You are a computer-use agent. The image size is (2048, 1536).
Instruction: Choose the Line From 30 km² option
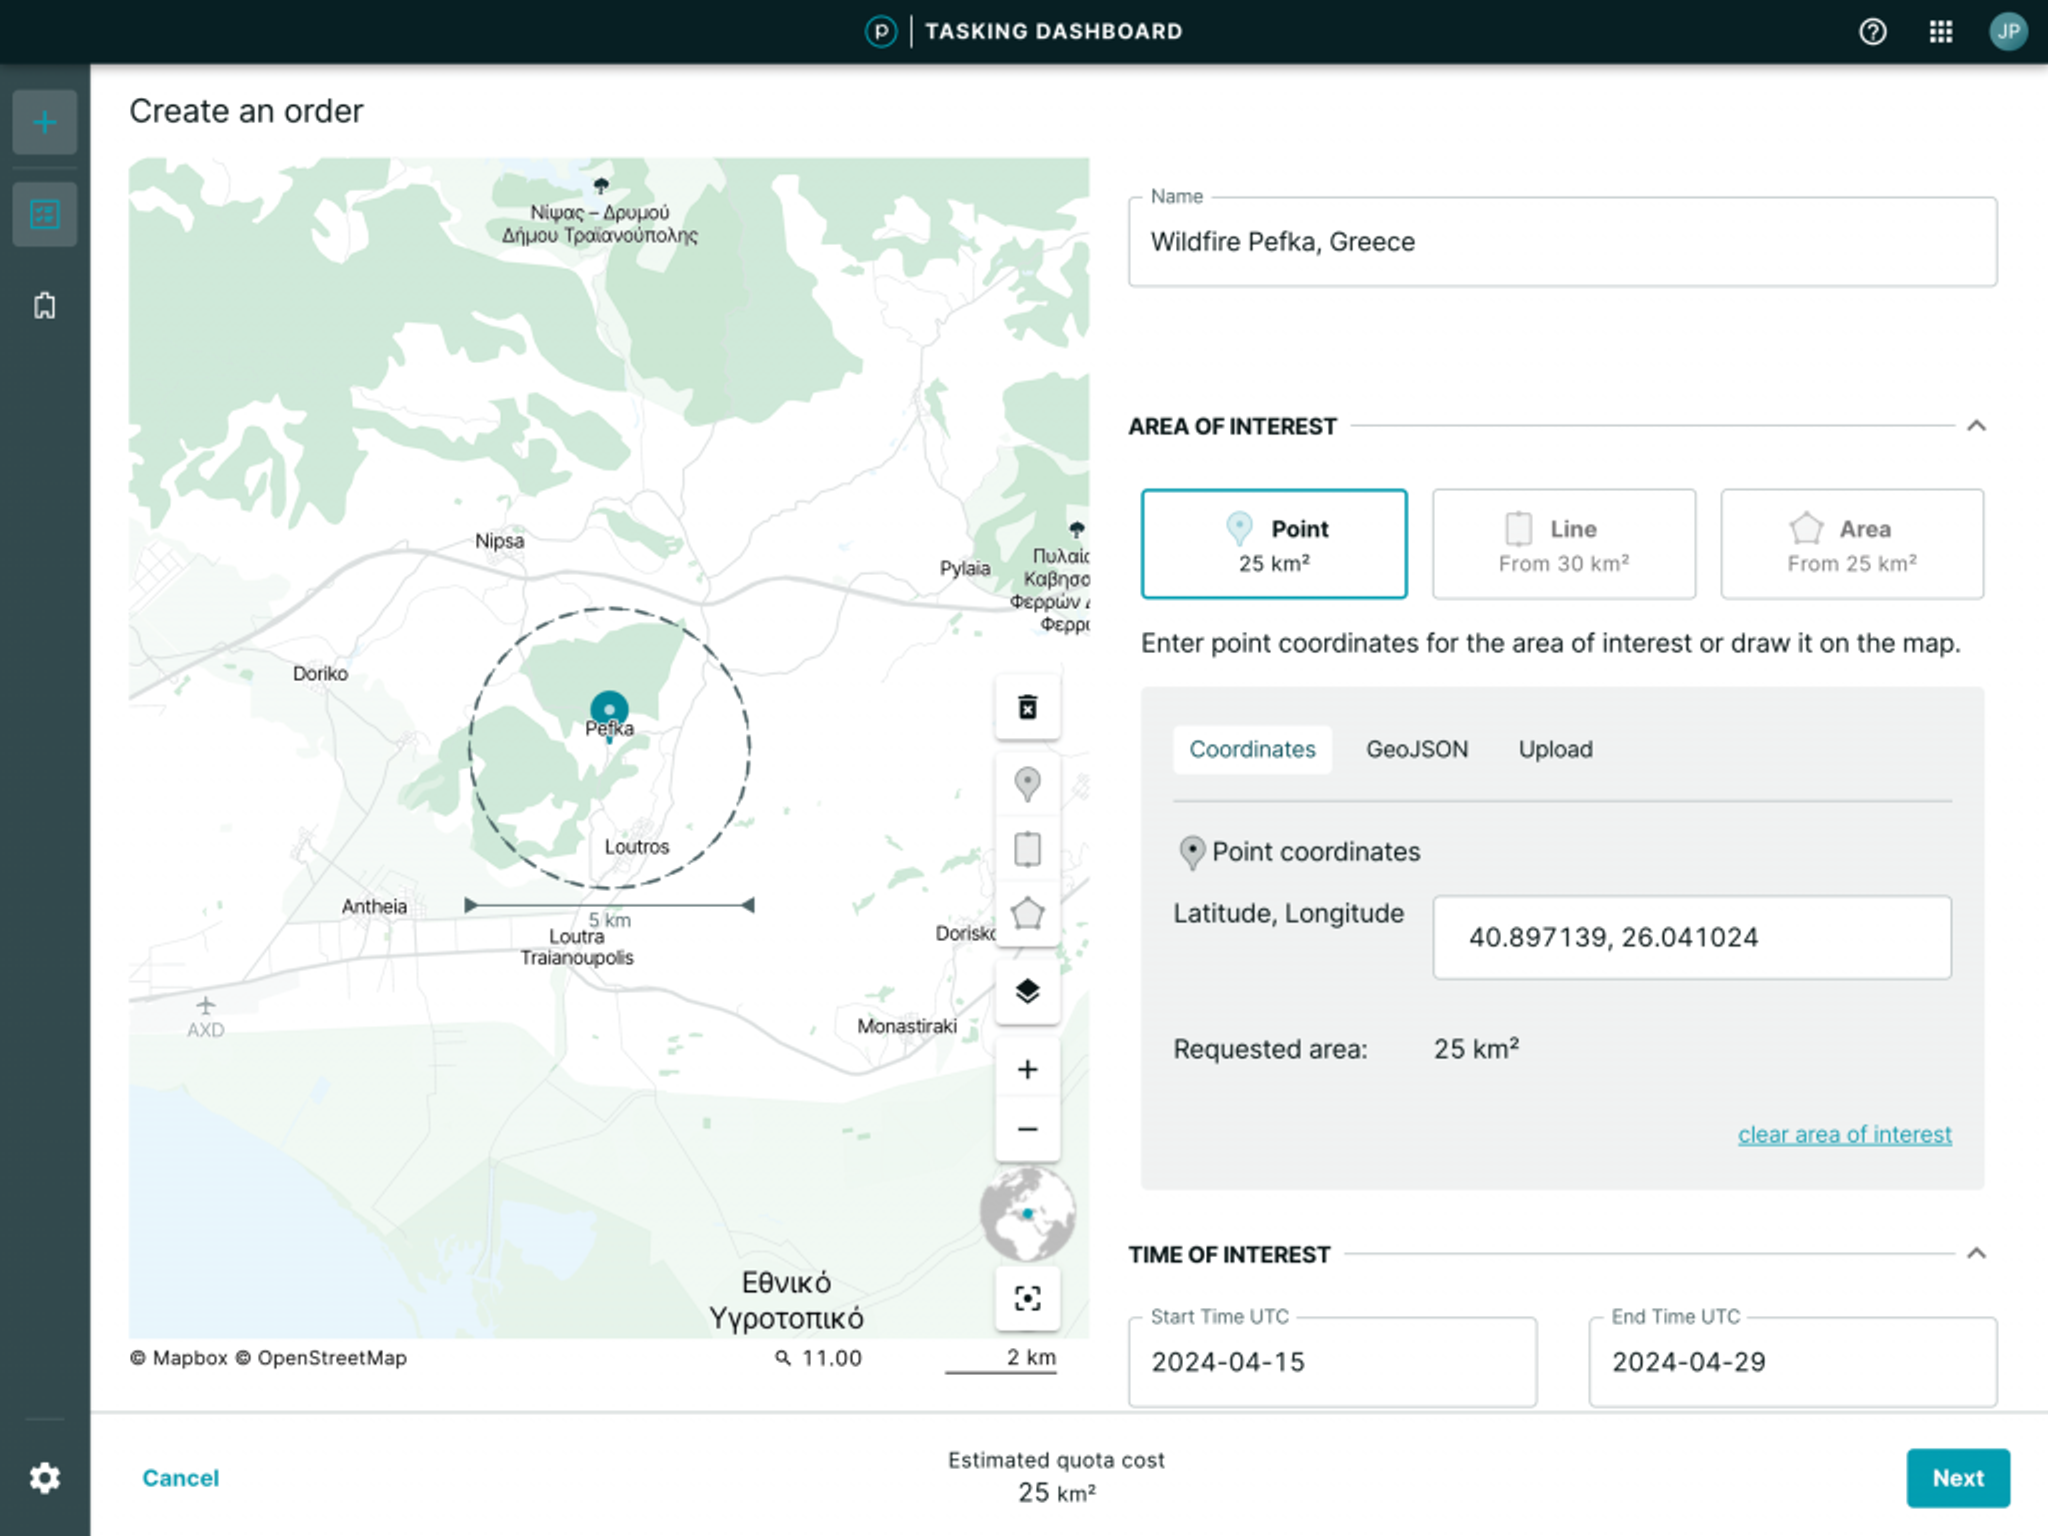1563,544
